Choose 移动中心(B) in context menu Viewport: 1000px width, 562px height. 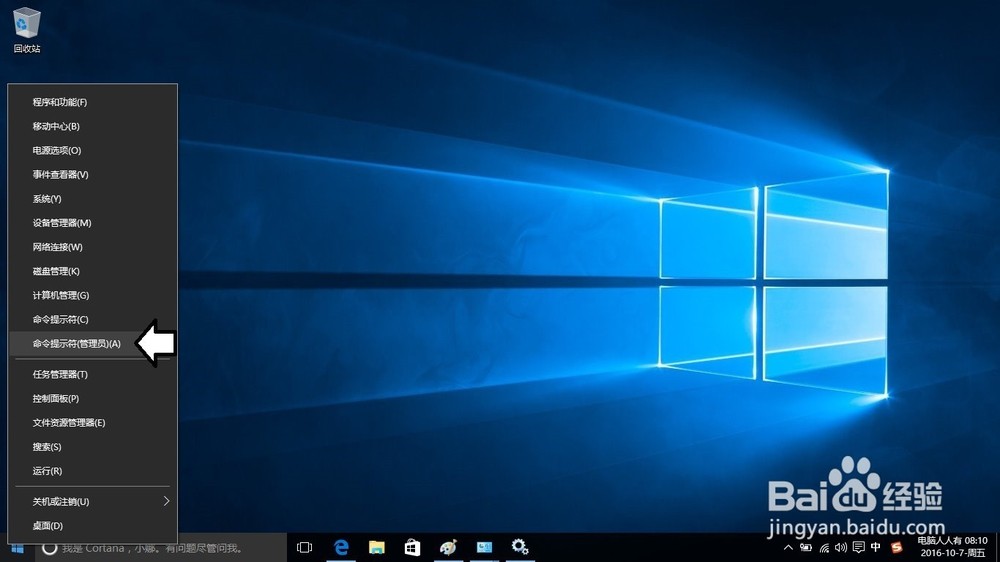92,126
